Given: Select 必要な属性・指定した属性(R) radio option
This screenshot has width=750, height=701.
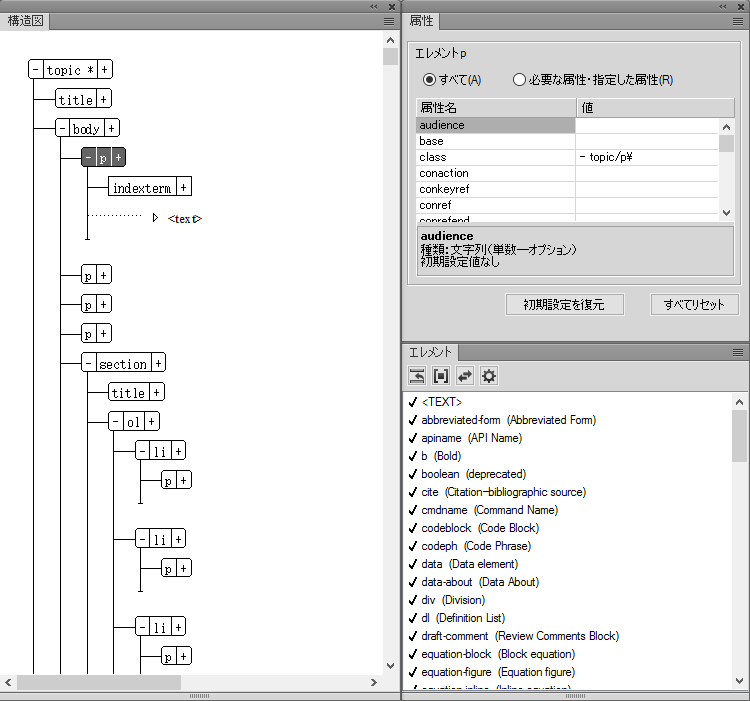Looking at the screenshot, I should coord(519,80).
